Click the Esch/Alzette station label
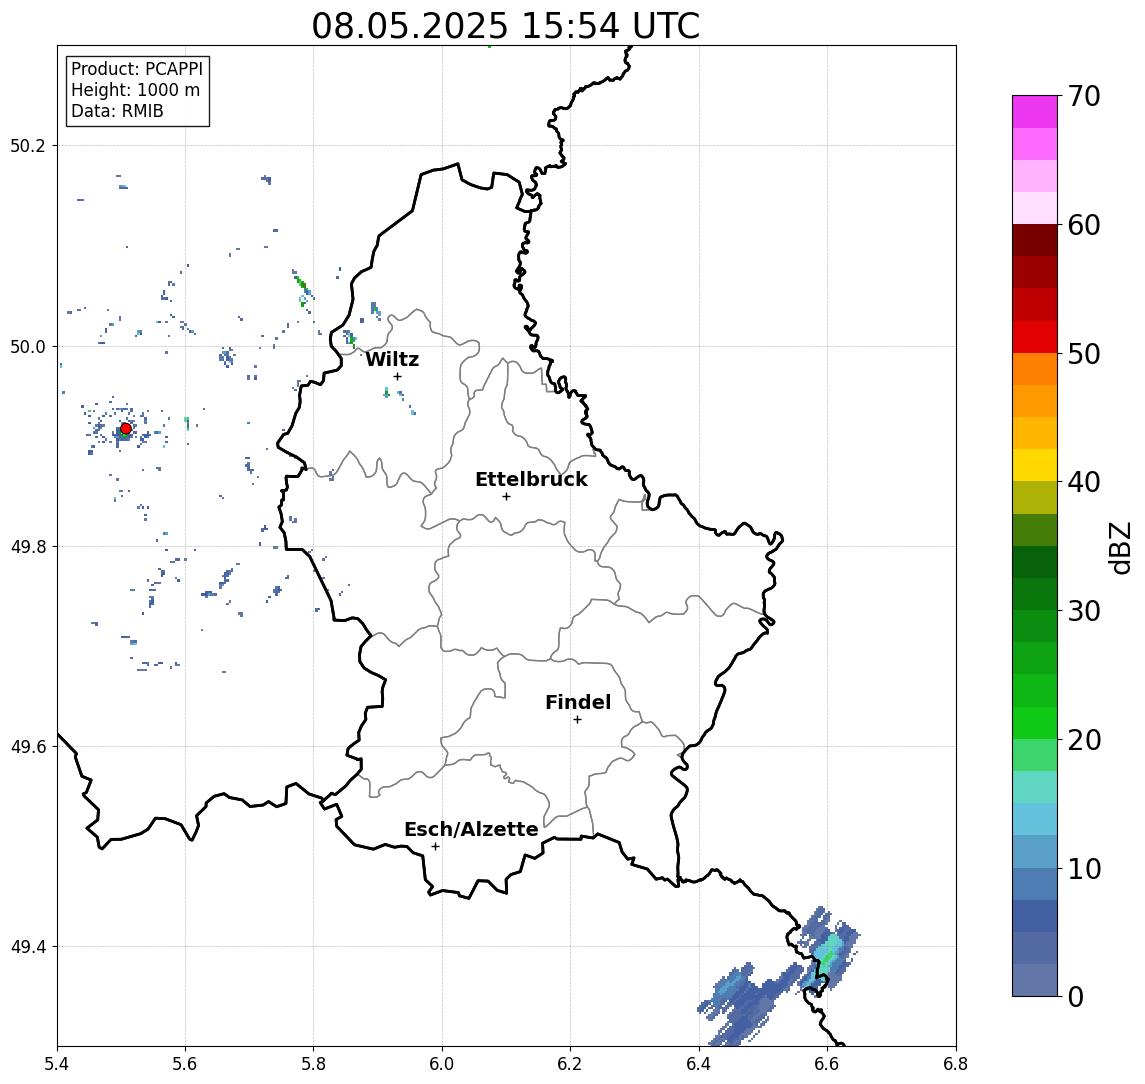 pyautogui.click(x=471, y=829)
